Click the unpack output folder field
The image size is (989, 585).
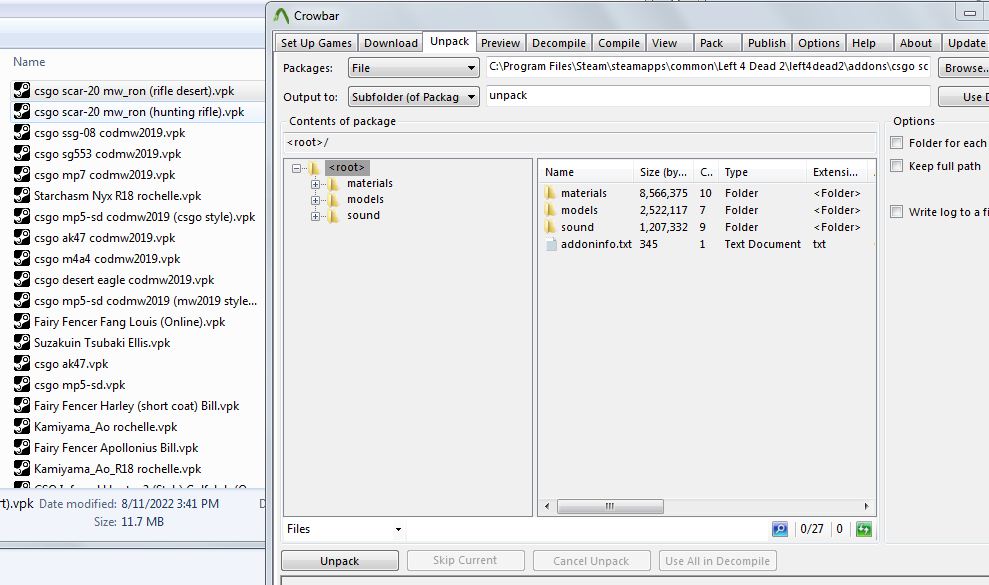tap(708, 96)
